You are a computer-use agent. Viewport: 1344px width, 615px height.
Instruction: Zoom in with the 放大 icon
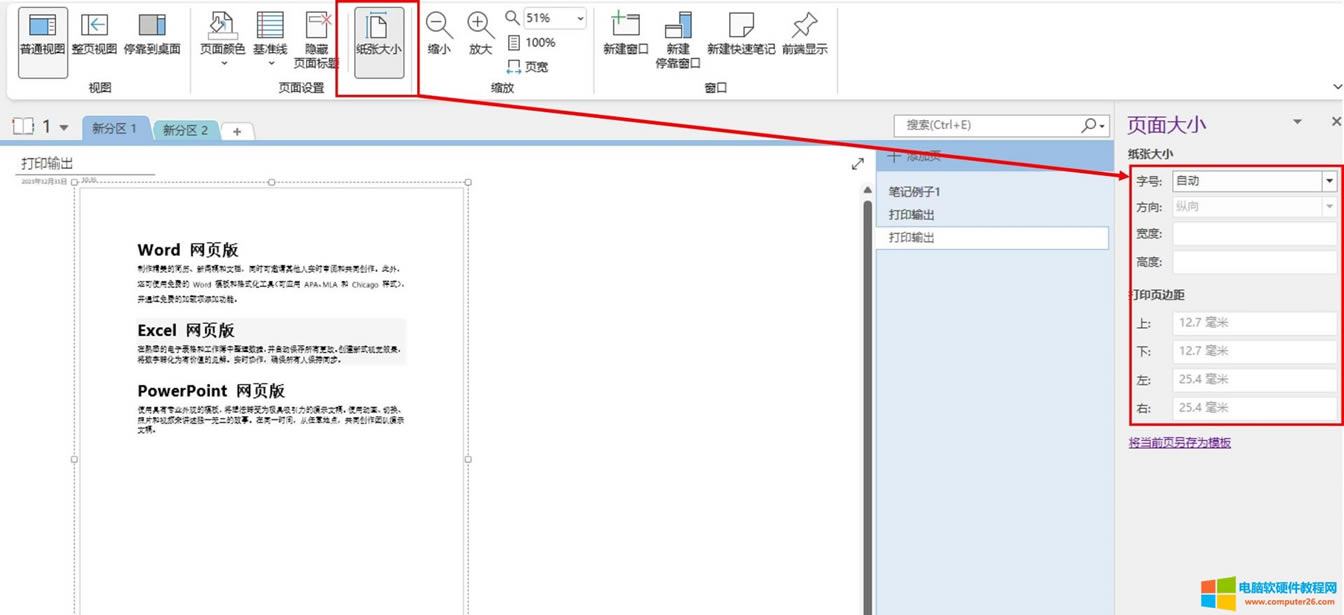click(481, 35)
